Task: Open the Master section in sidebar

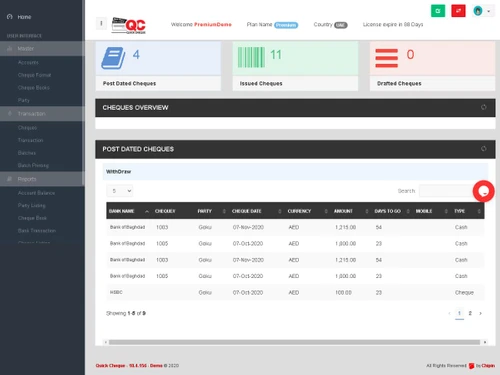Action: coord(42,49)
